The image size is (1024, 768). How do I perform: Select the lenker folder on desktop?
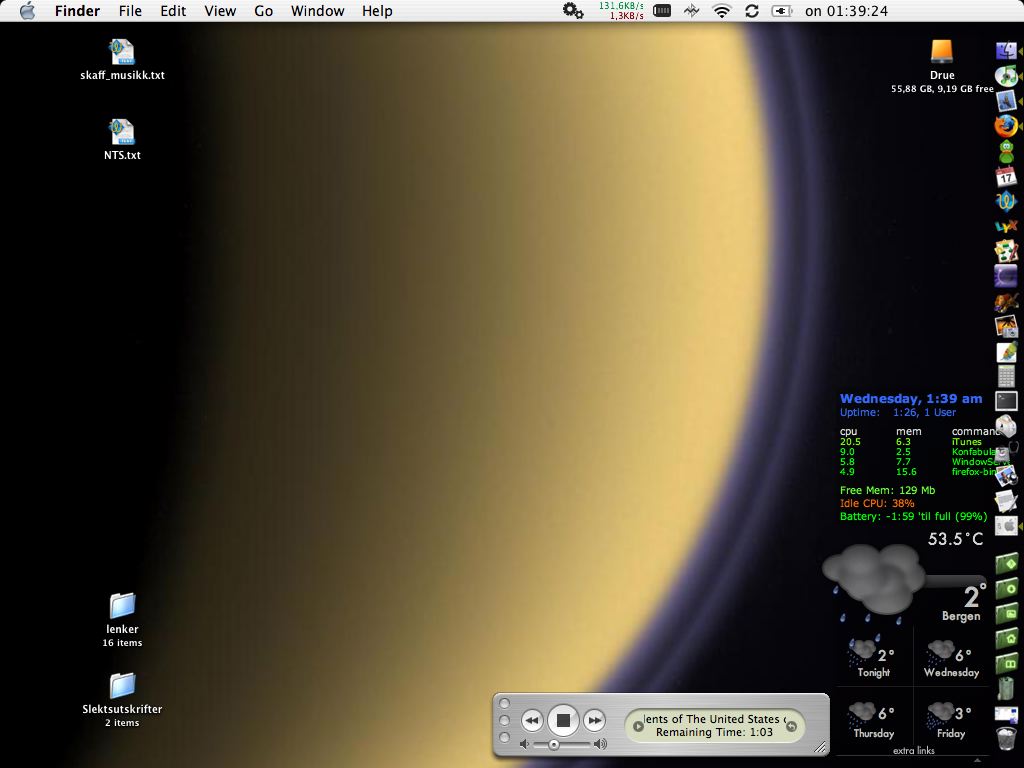(122, 606)
